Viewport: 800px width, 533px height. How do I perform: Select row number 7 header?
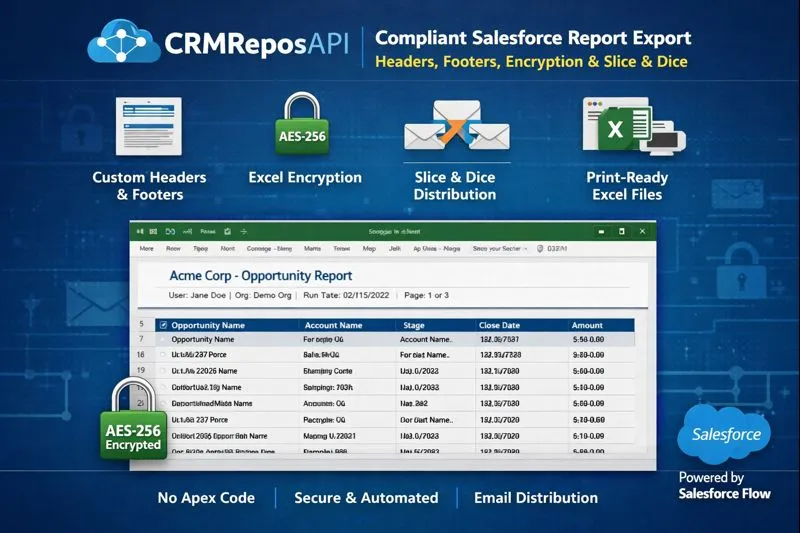point(141,339)
